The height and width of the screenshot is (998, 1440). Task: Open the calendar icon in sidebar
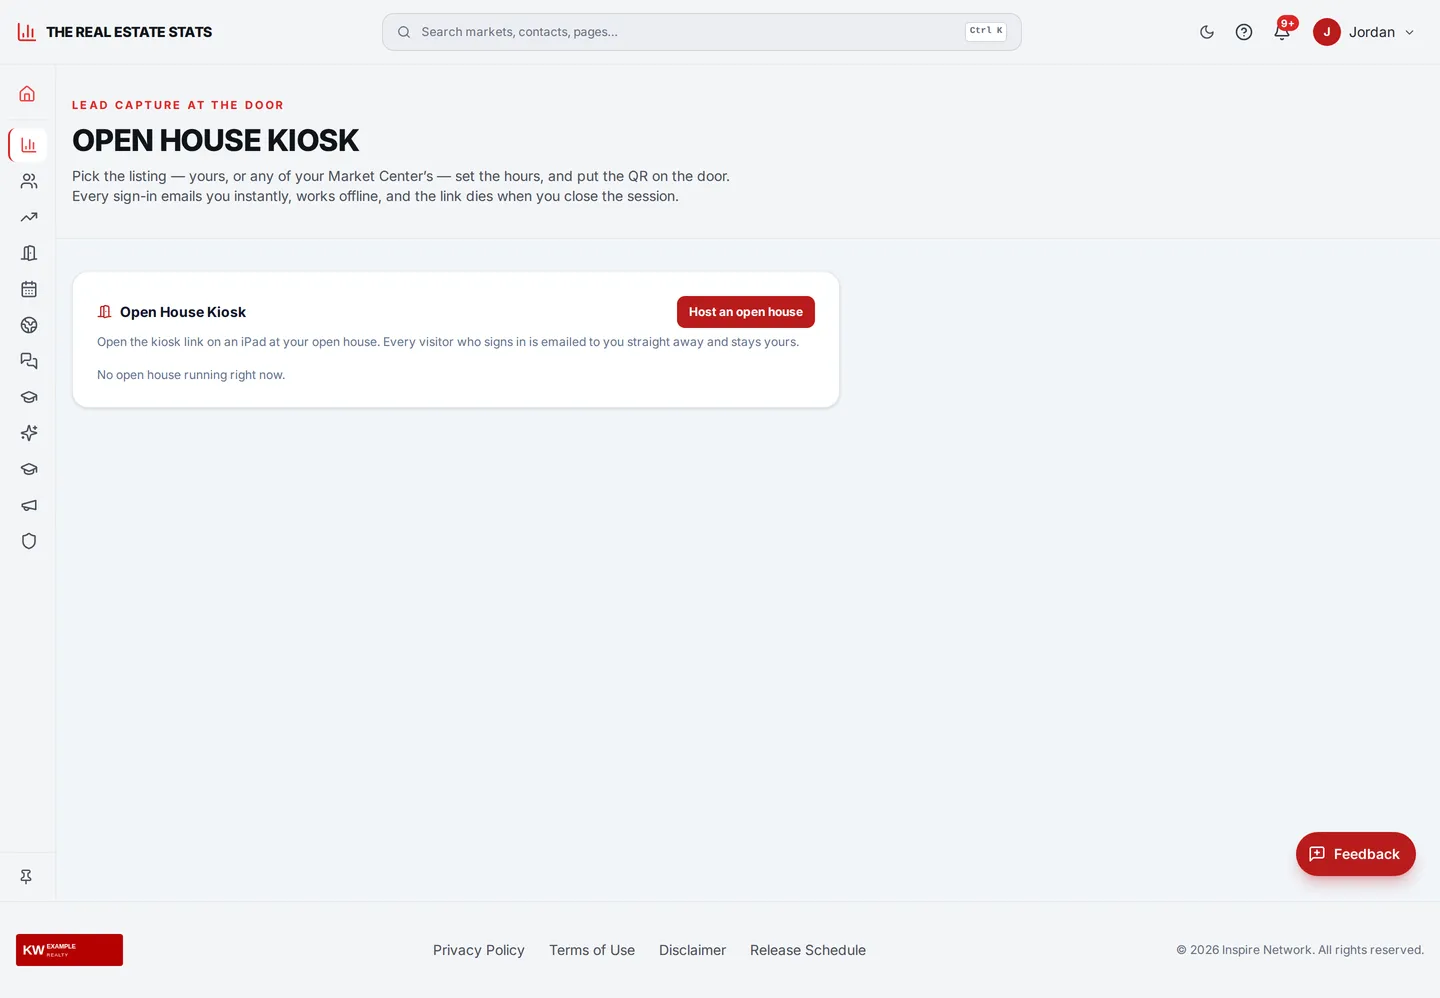click(29, 289)
